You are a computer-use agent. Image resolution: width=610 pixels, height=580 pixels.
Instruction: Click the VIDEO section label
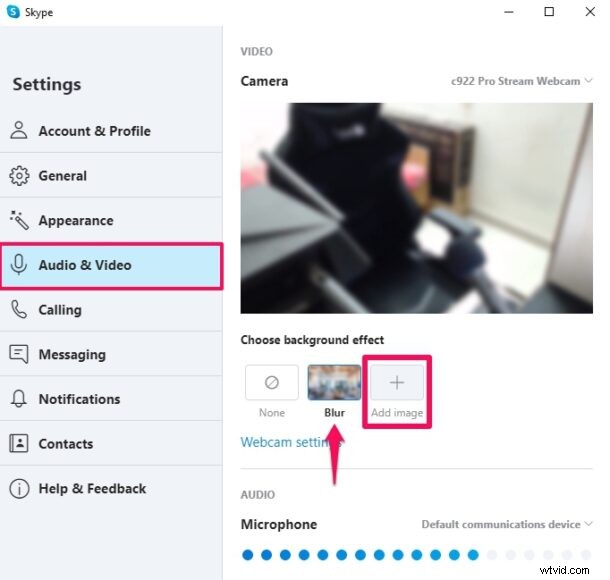click(x=257, y=51)
